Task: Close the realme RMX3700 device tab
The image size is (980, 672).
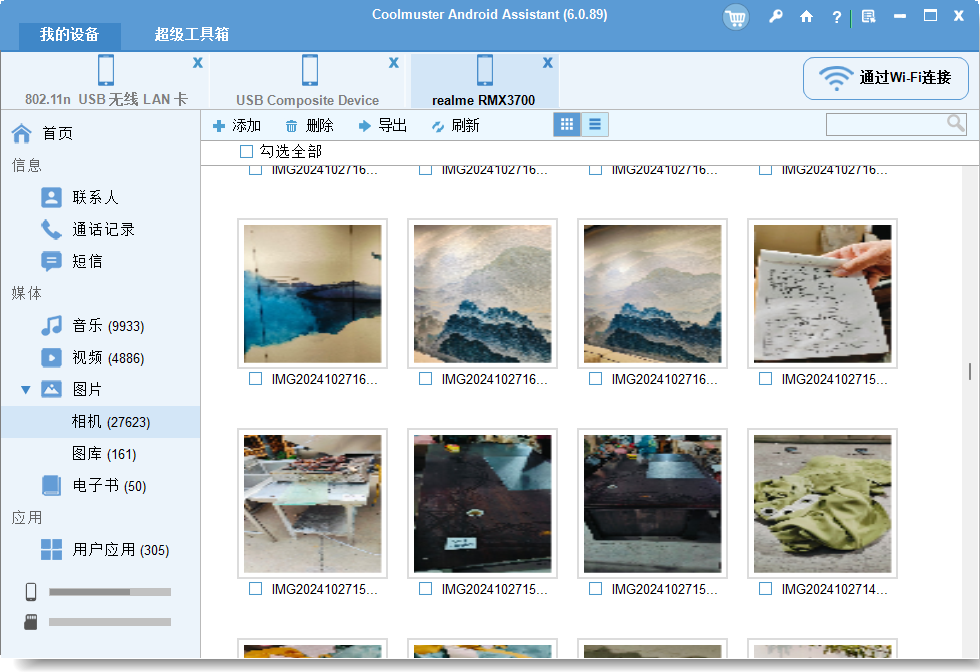Action: tap(547, 63)
